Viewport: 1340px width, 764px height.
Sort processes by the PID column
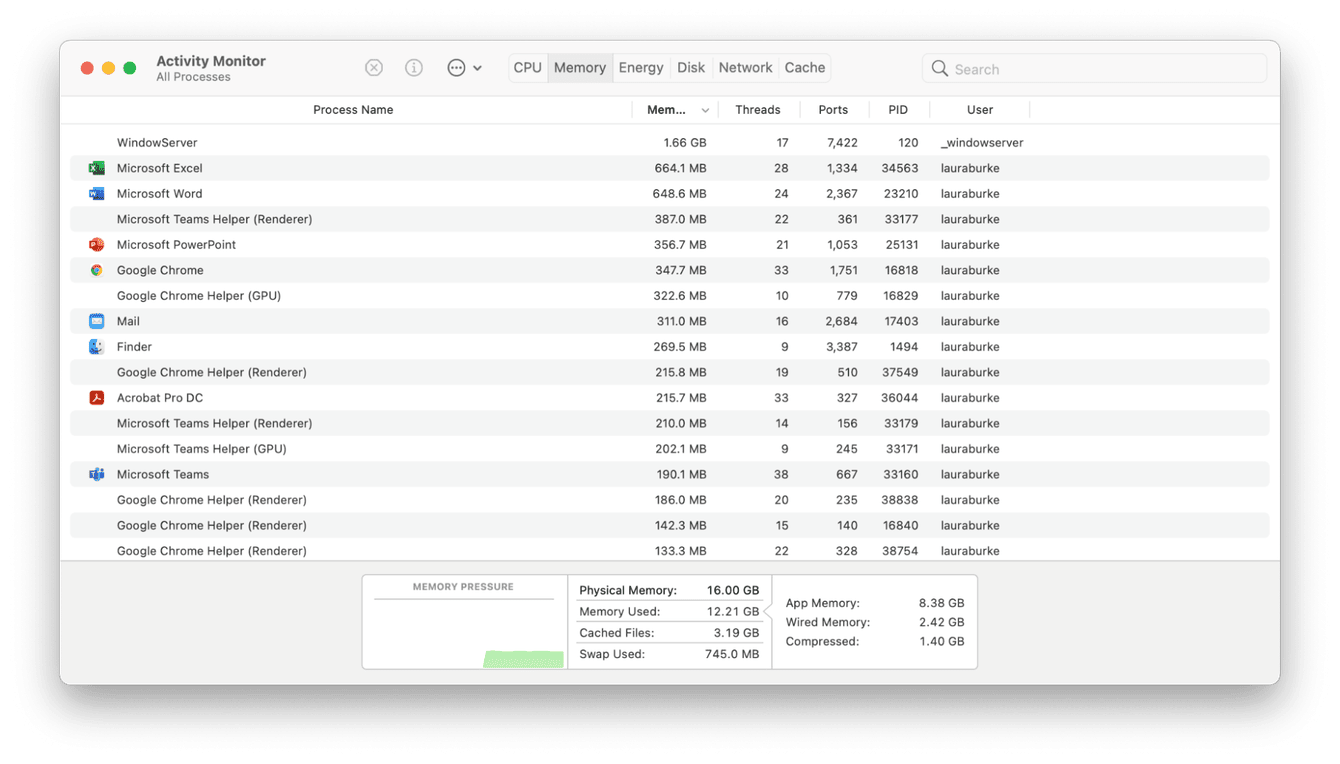(x=898, y=109)
